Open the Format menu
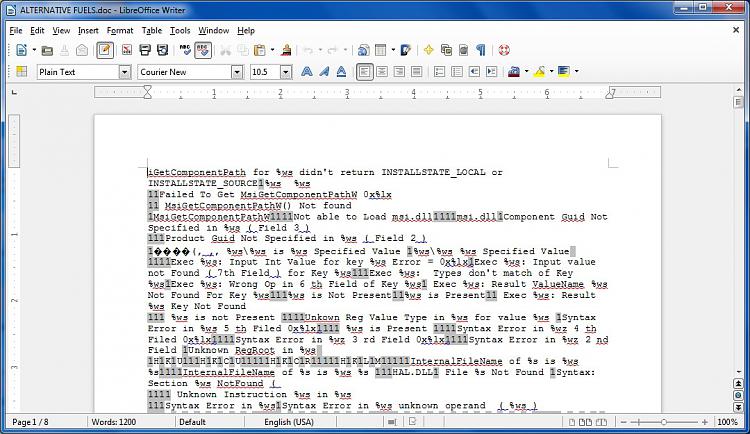The image size is (750, 434). (x=120, y=31)
